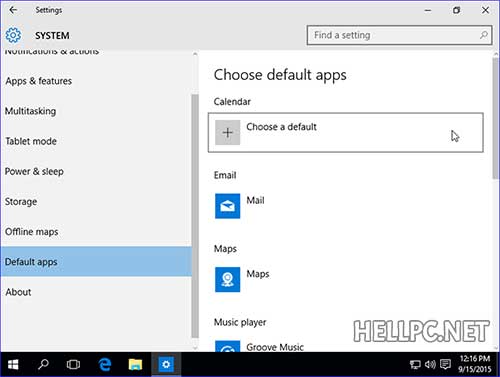The image size is (500, 377).
Task: Launch Microsoft Edge from taskbar
Action: [105, 365]
